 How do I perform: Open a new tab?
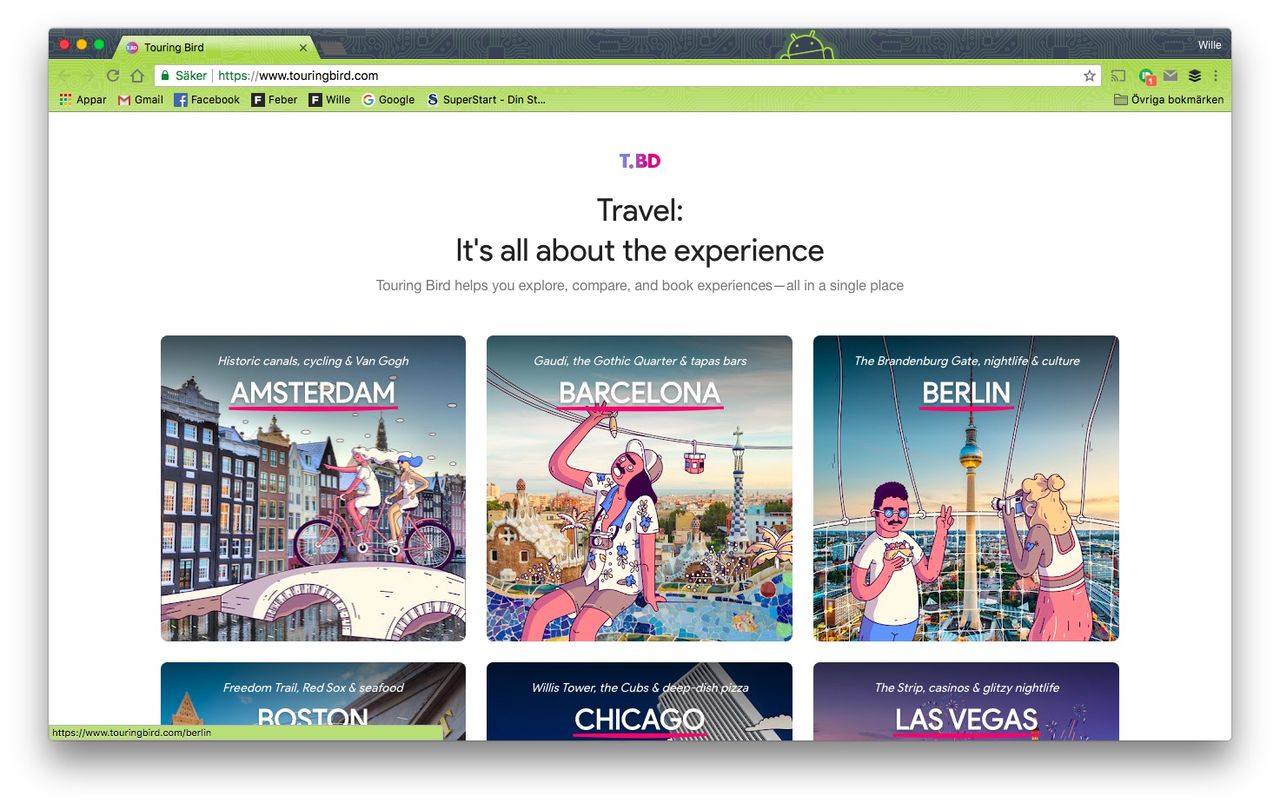(x=332, y=48)
